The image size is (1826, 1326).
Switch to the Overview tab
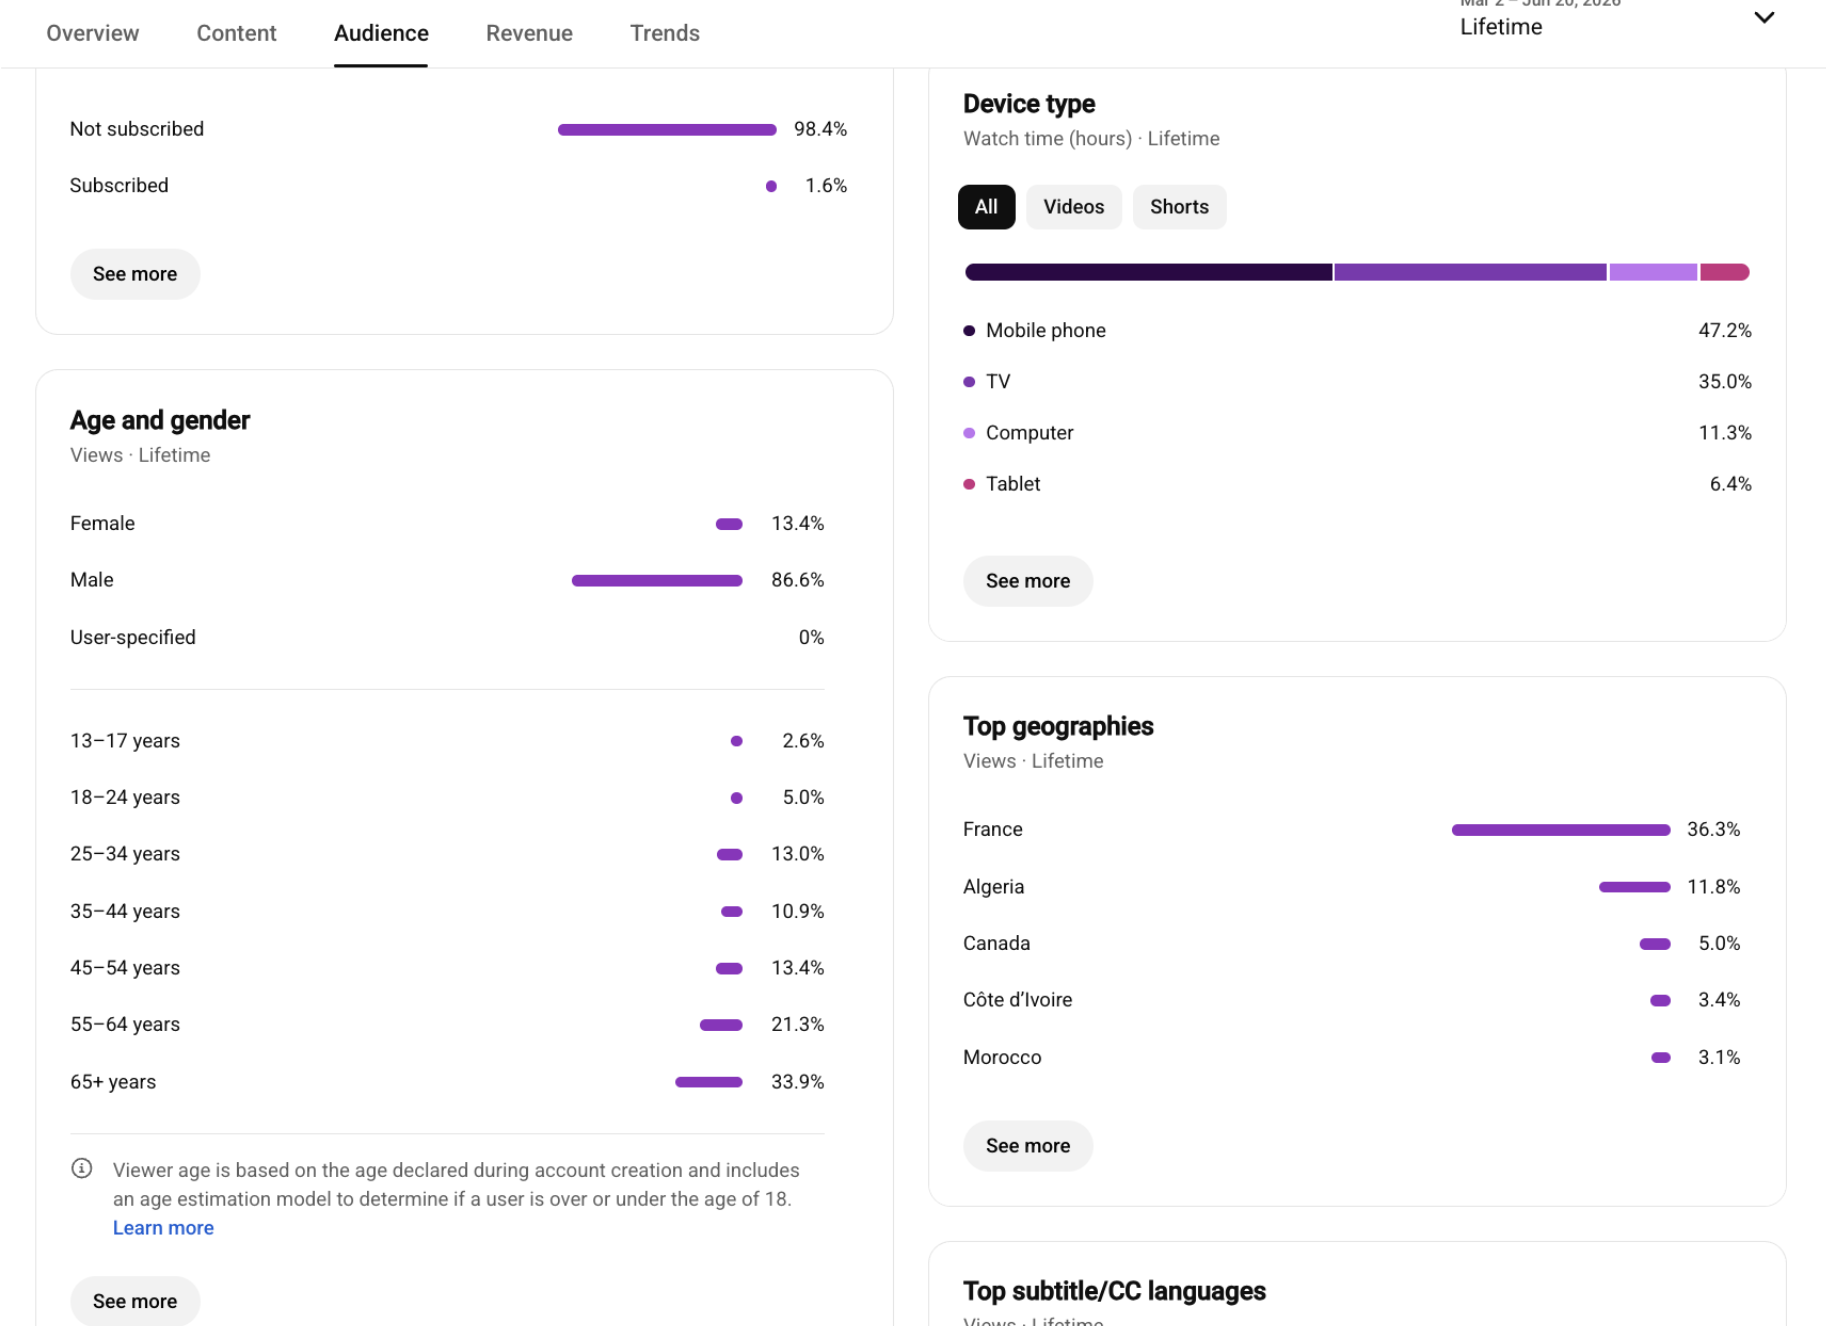coord(93,33)
